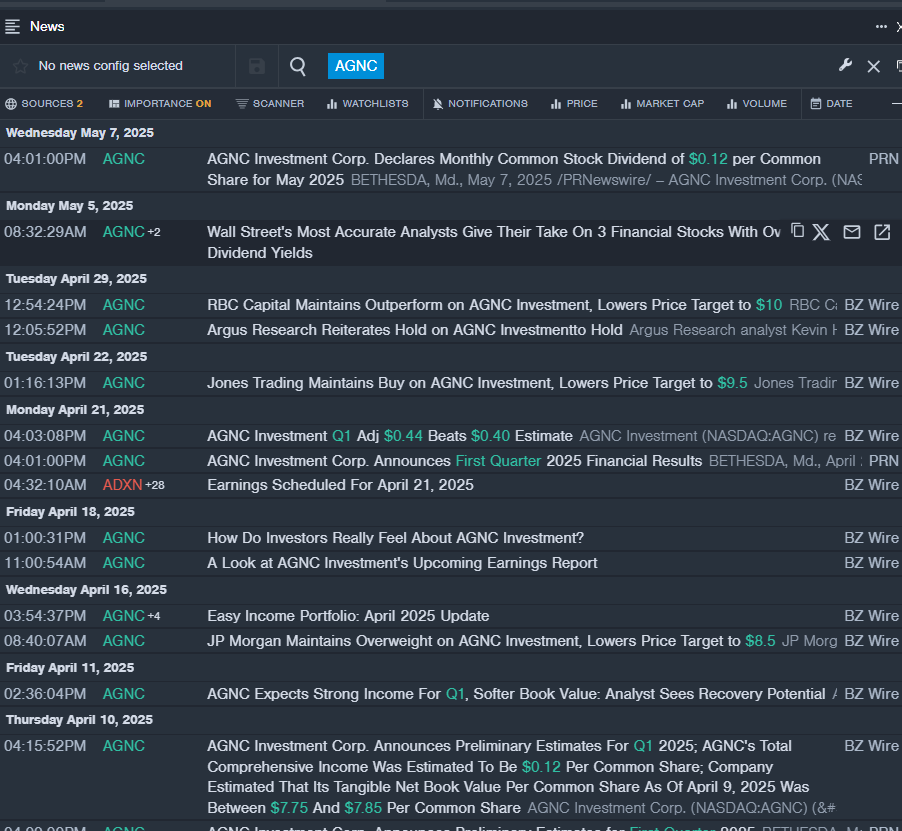The width and height of the screenshot is (902, 831).
Task: Select the AGNC search tag
Action: point(356,66)
